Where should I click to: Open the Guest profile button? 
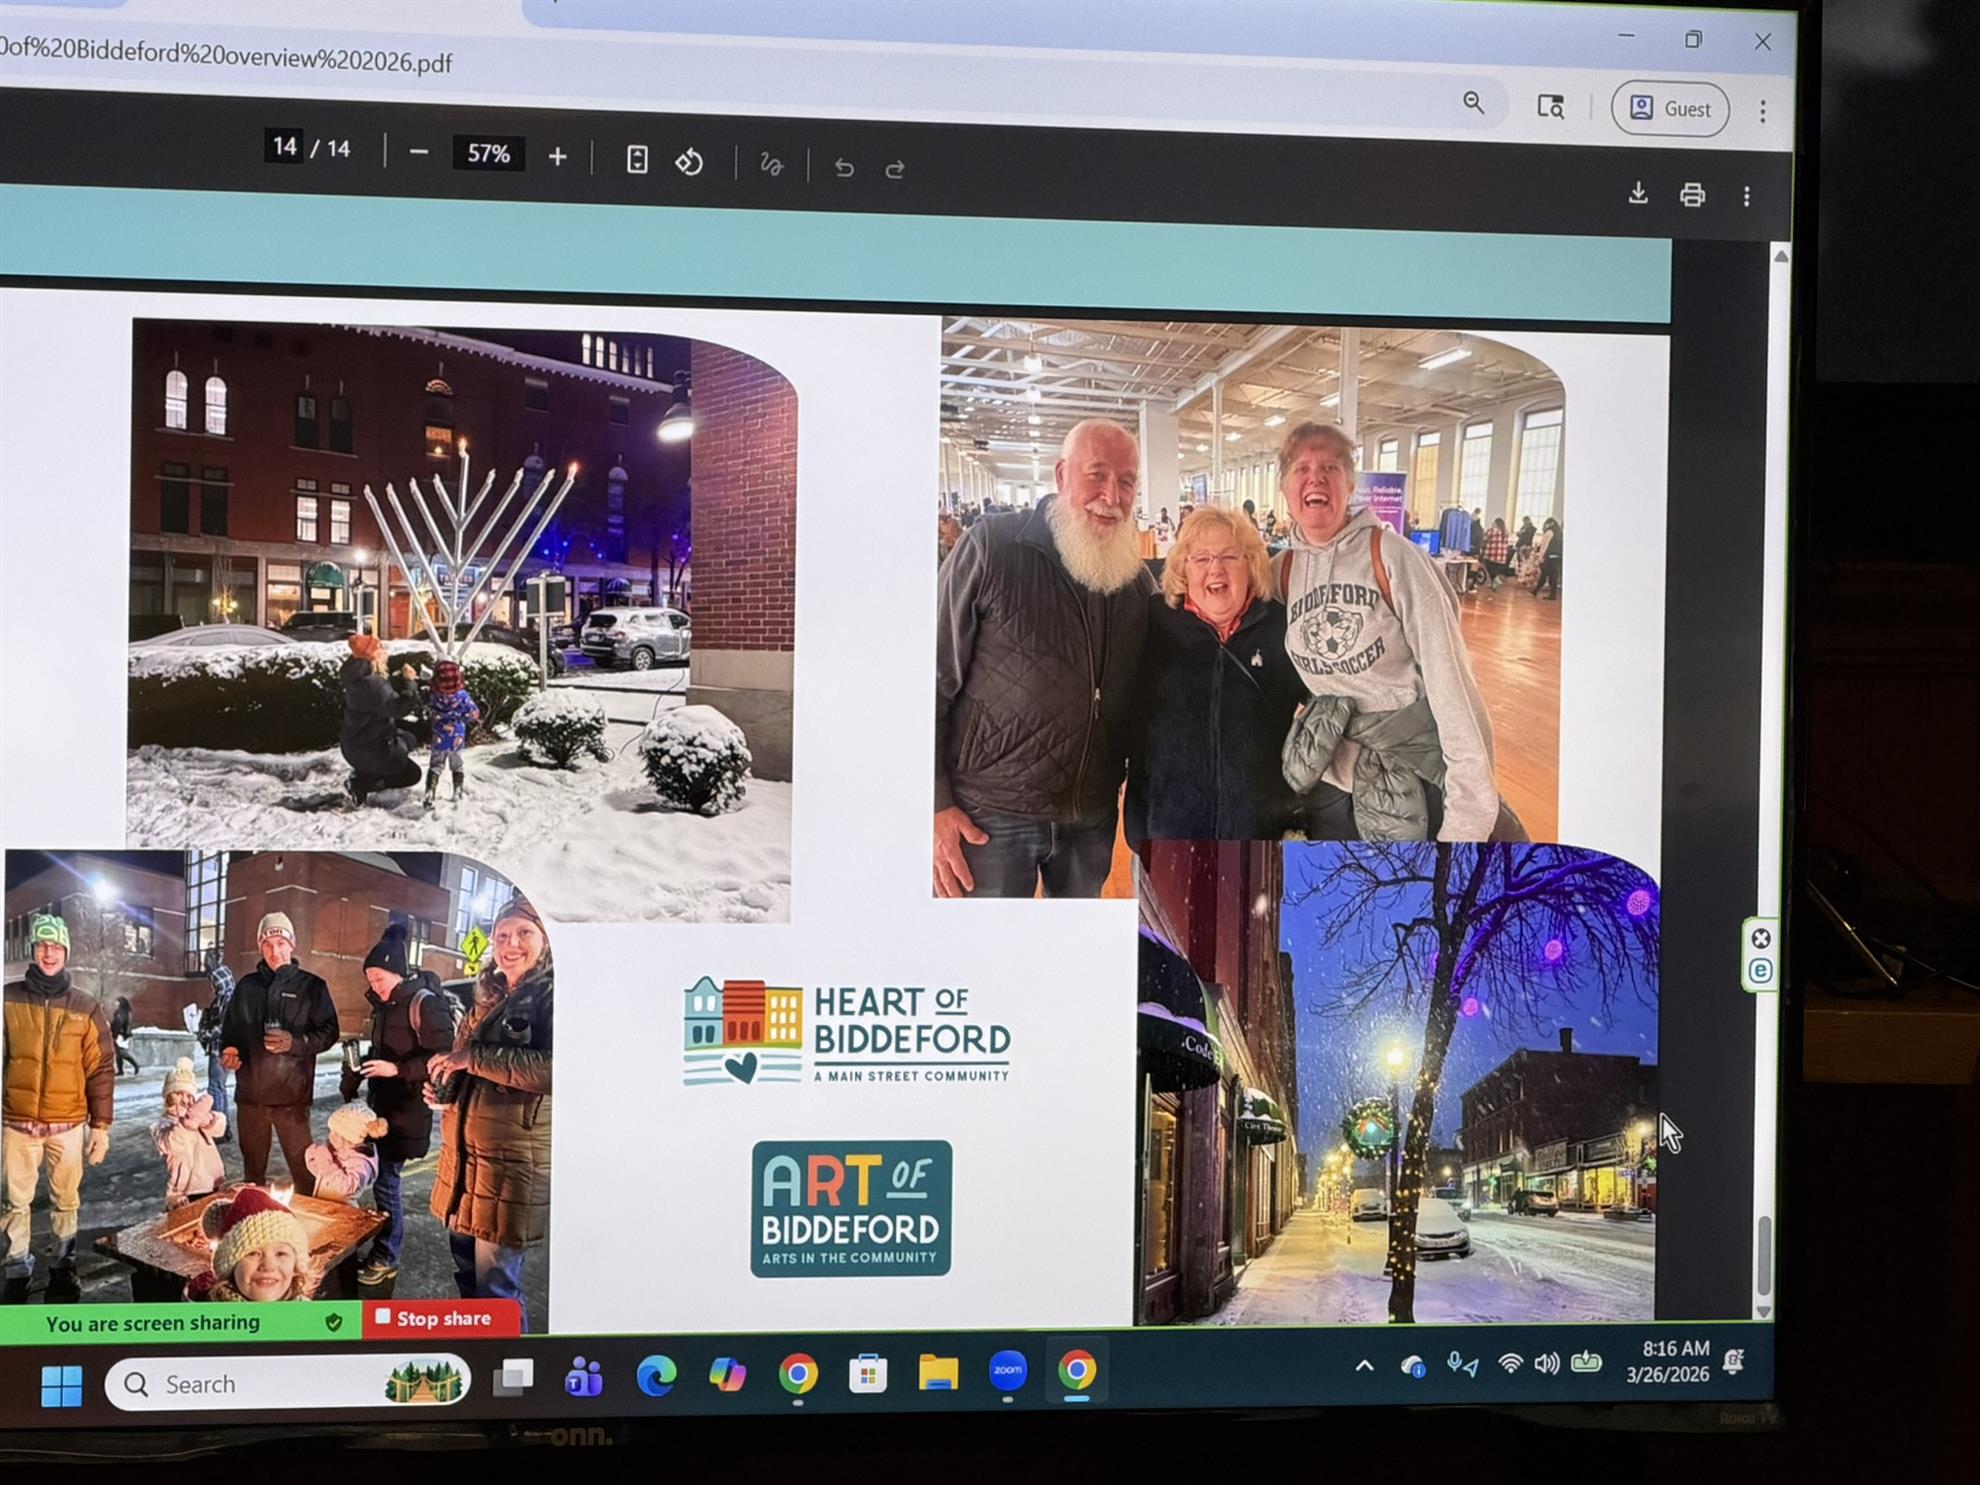[x=1670, y=109]
